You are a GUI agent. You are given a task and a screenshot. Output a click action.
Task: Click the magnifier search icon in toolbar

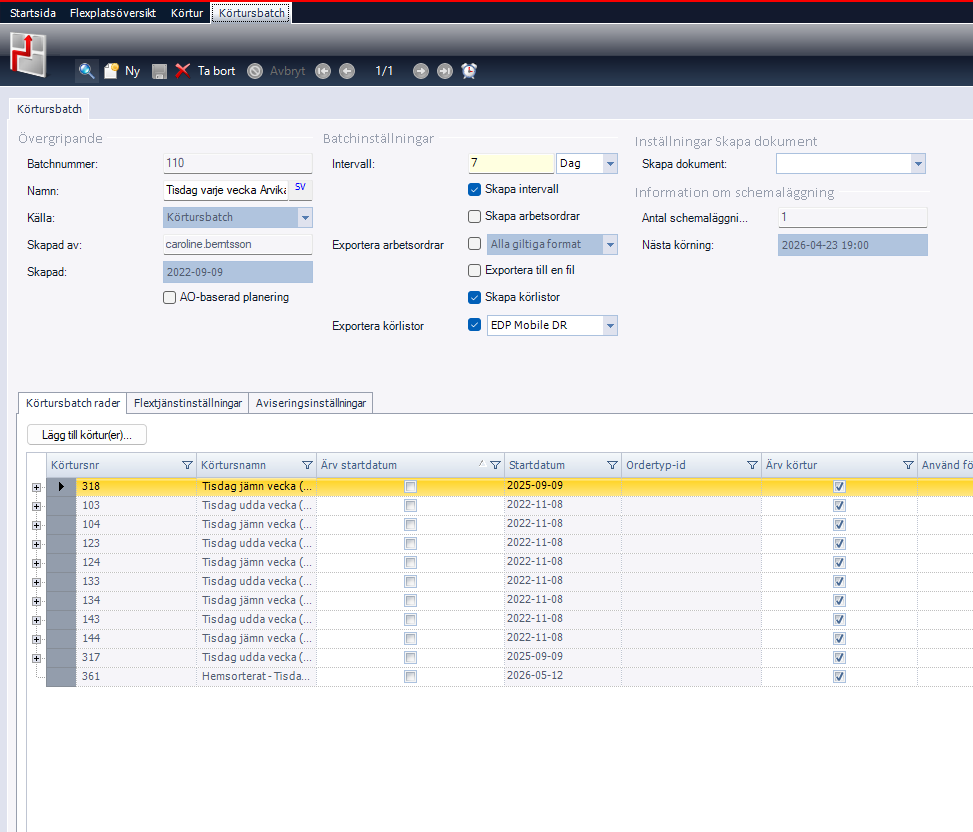pyautogui.click(x=87, y=71)
